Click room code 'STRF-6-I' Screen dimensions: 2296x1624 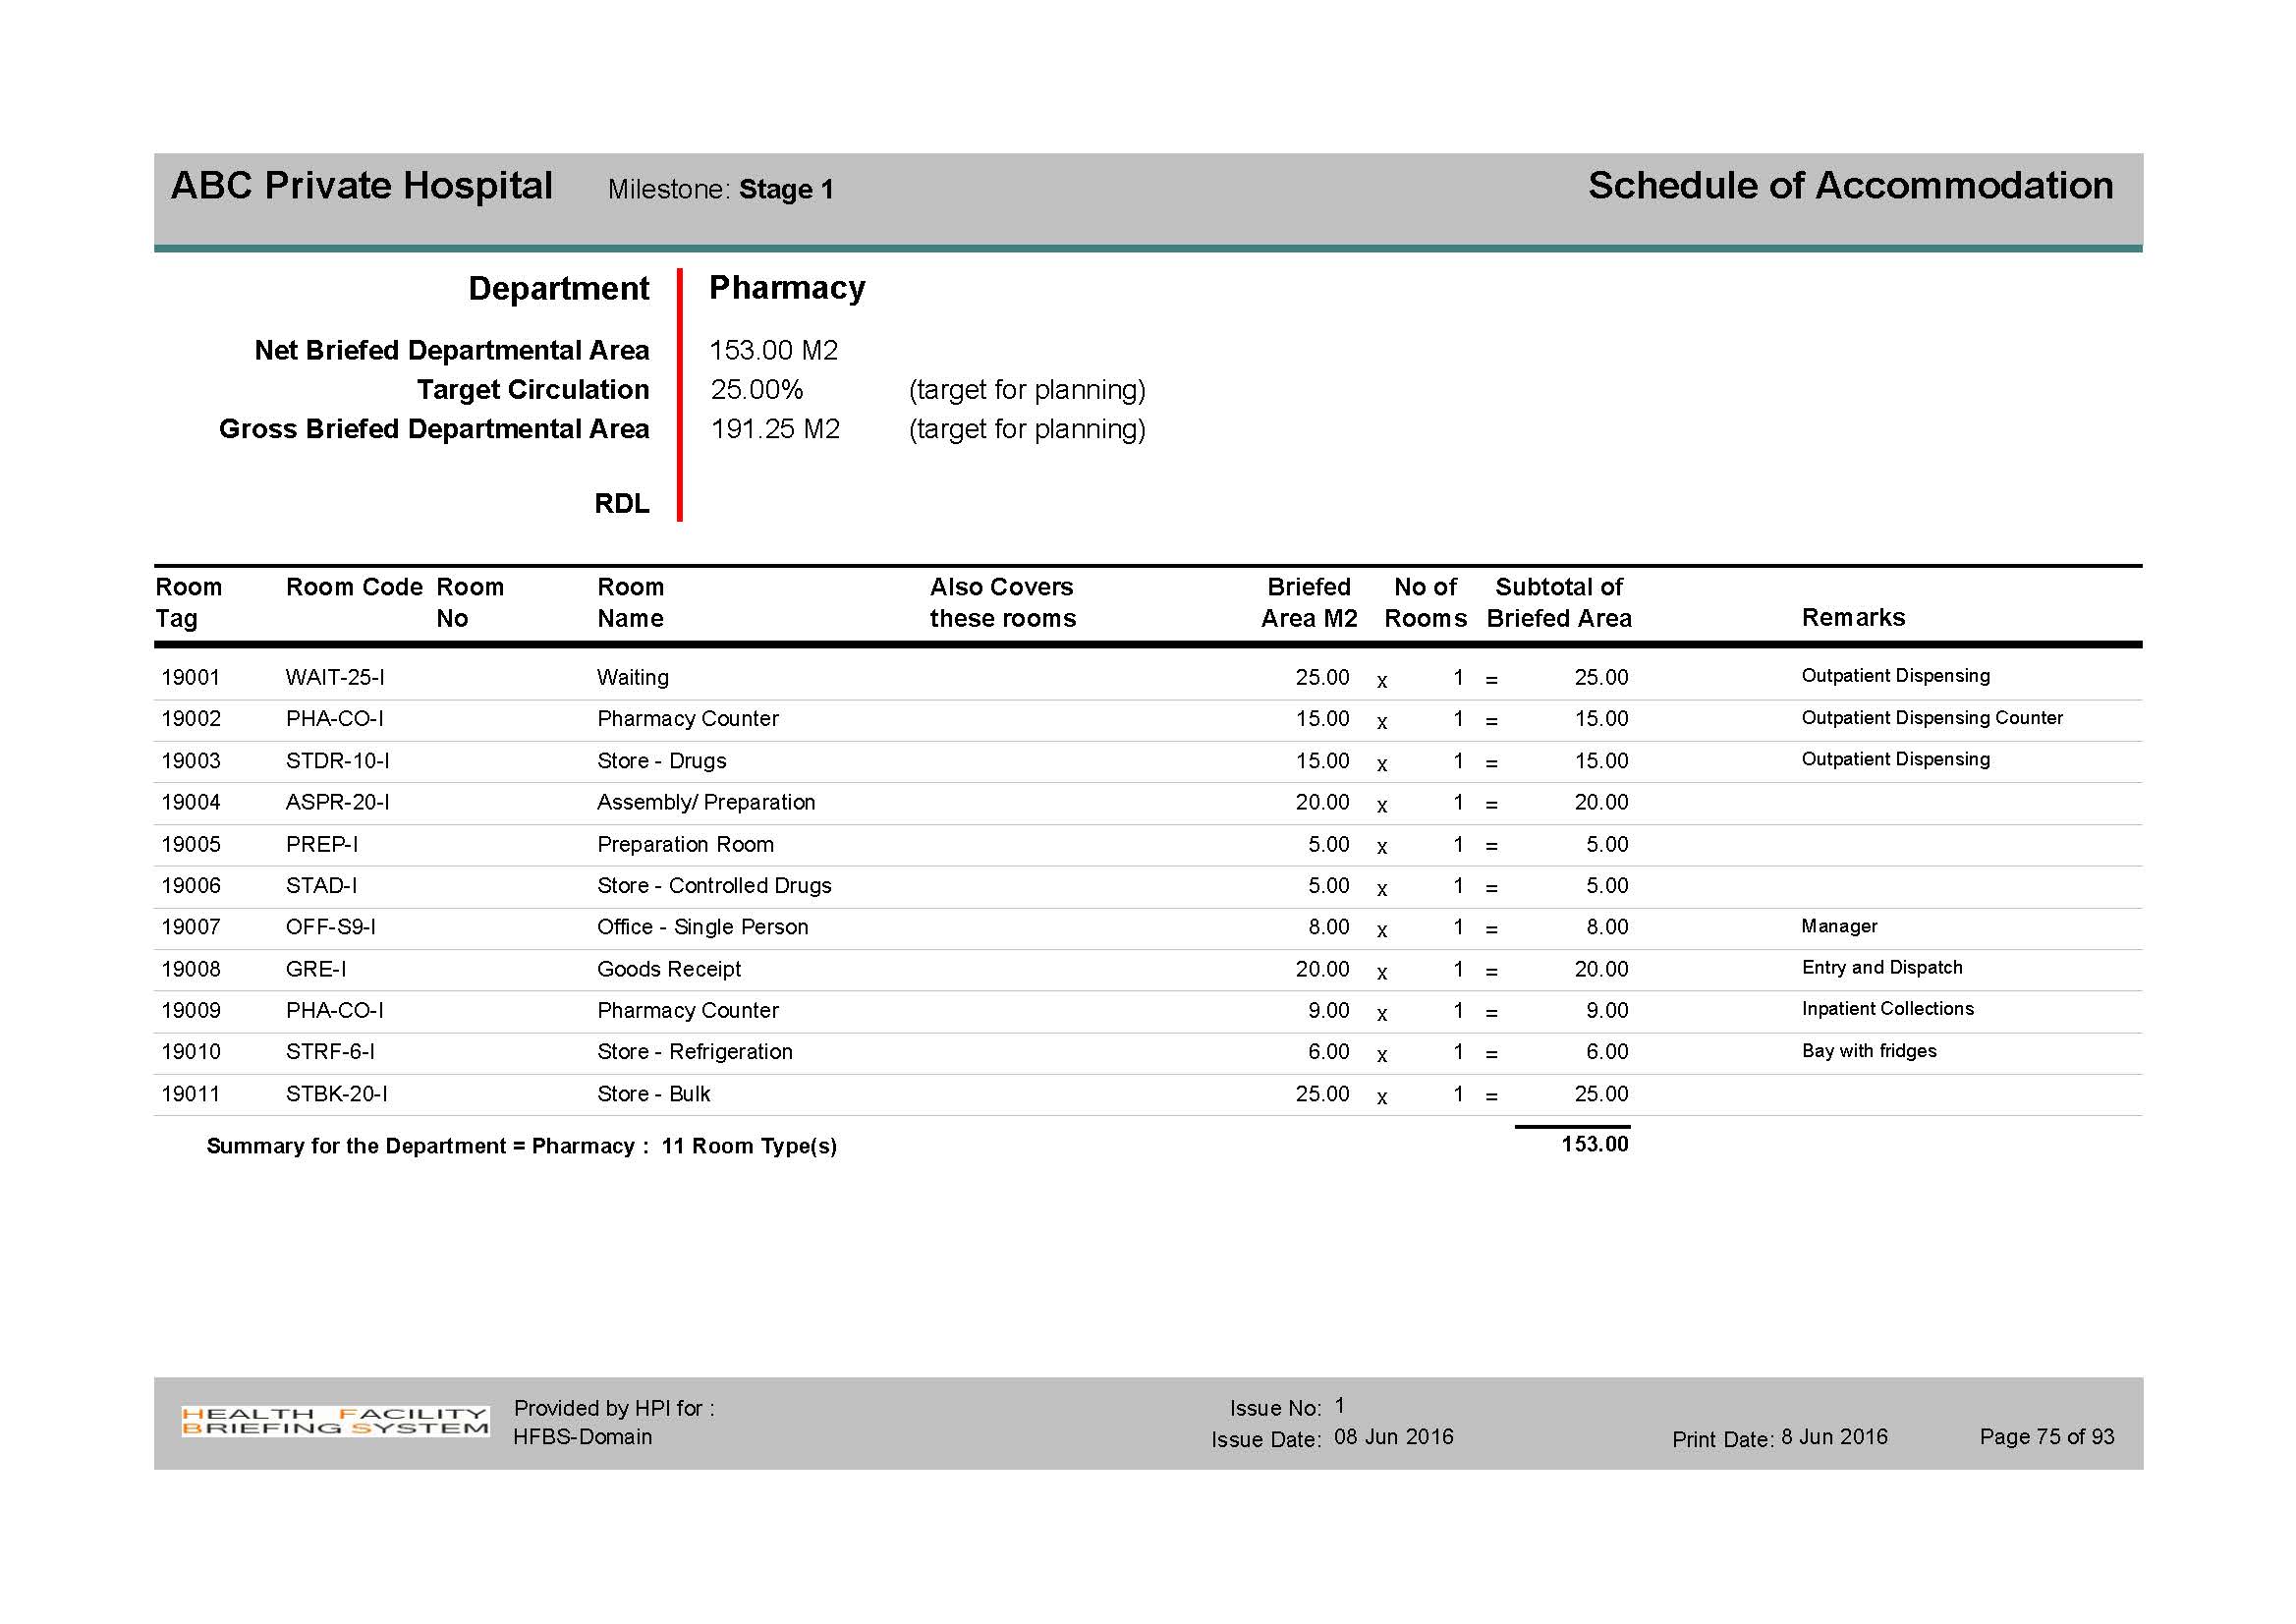[x=331, y=1053]
